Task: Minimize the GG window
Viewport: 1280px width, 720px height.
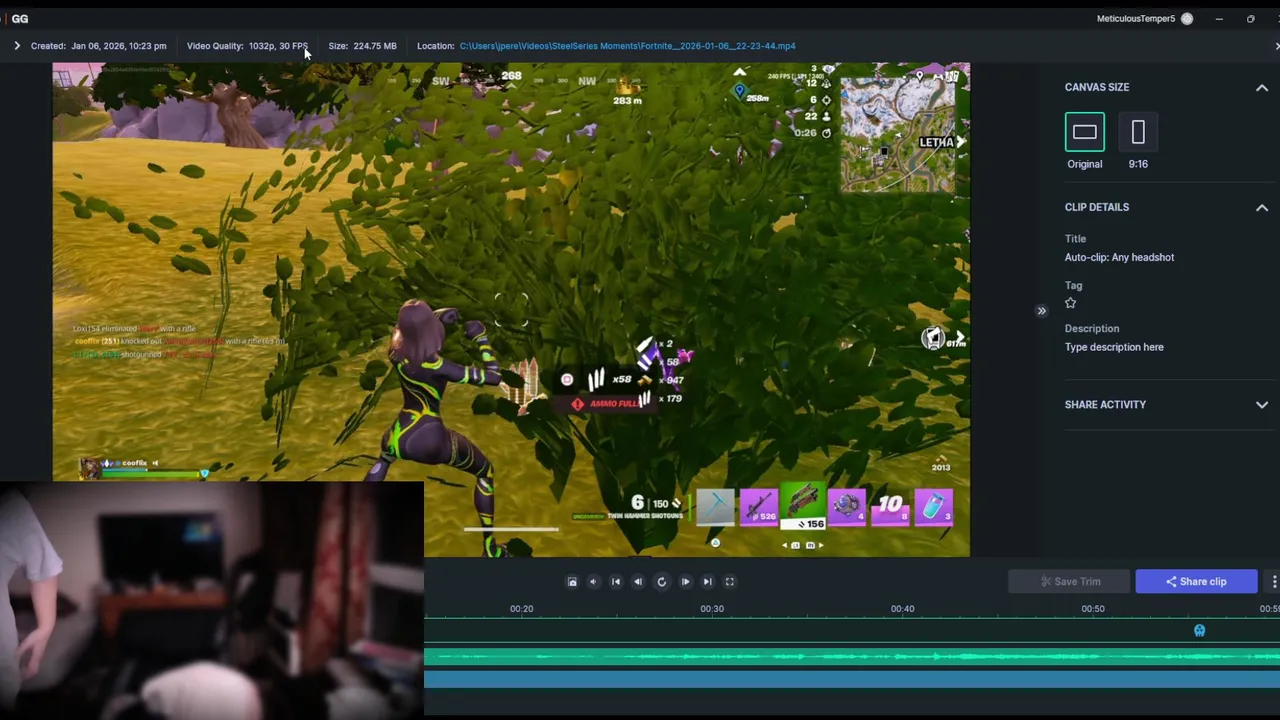Action: (1219, 19)
